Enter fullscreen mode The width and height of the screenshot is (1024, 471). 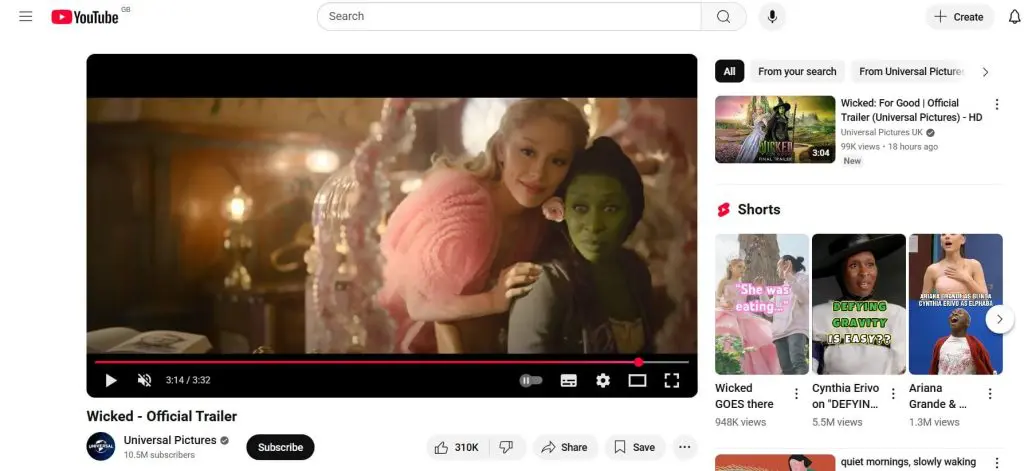672,380
